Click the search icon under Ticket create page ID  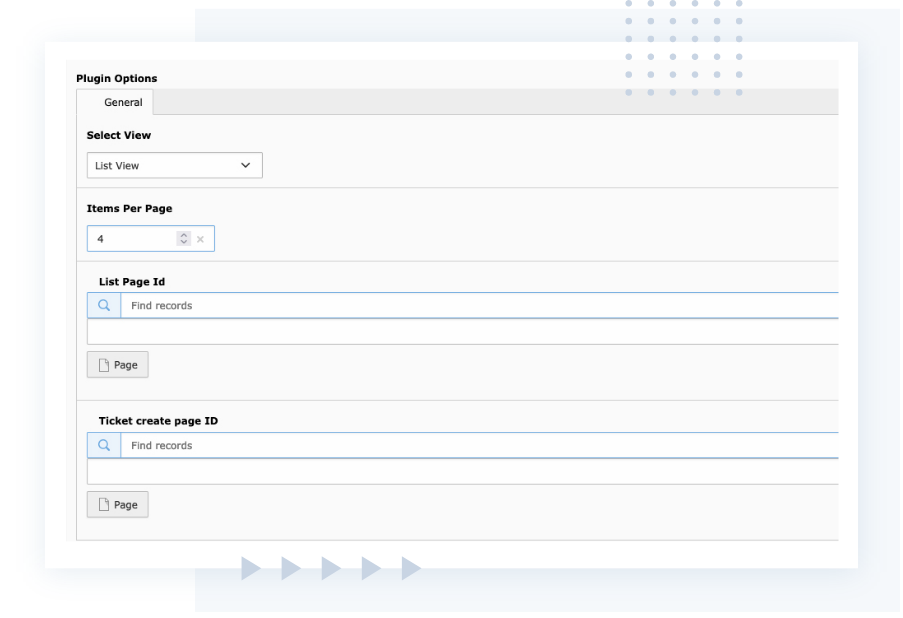[104, 446]
